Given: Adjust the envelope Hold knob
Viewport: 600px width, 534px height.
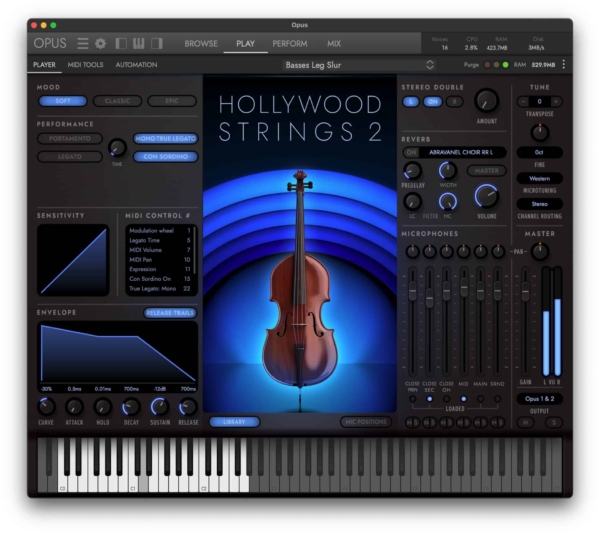Looking at the screenshot, I should (103, 407).
